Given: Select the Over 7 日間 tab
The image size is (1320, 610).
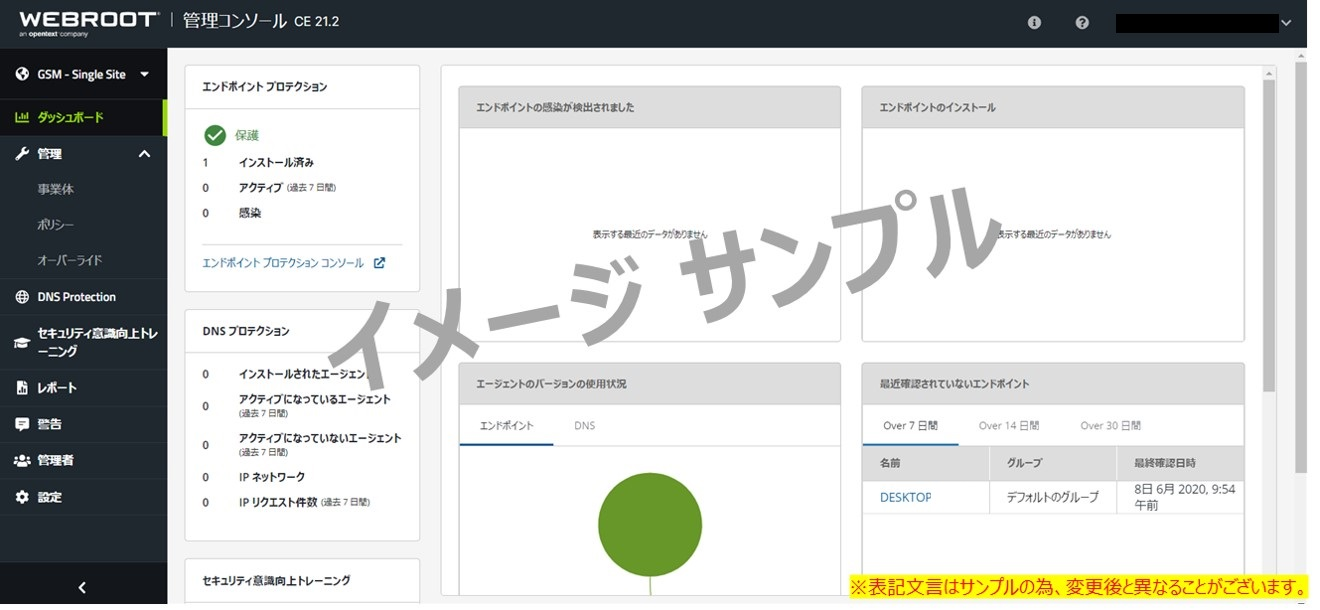Looking at the screenshot, I should [910, 426].
